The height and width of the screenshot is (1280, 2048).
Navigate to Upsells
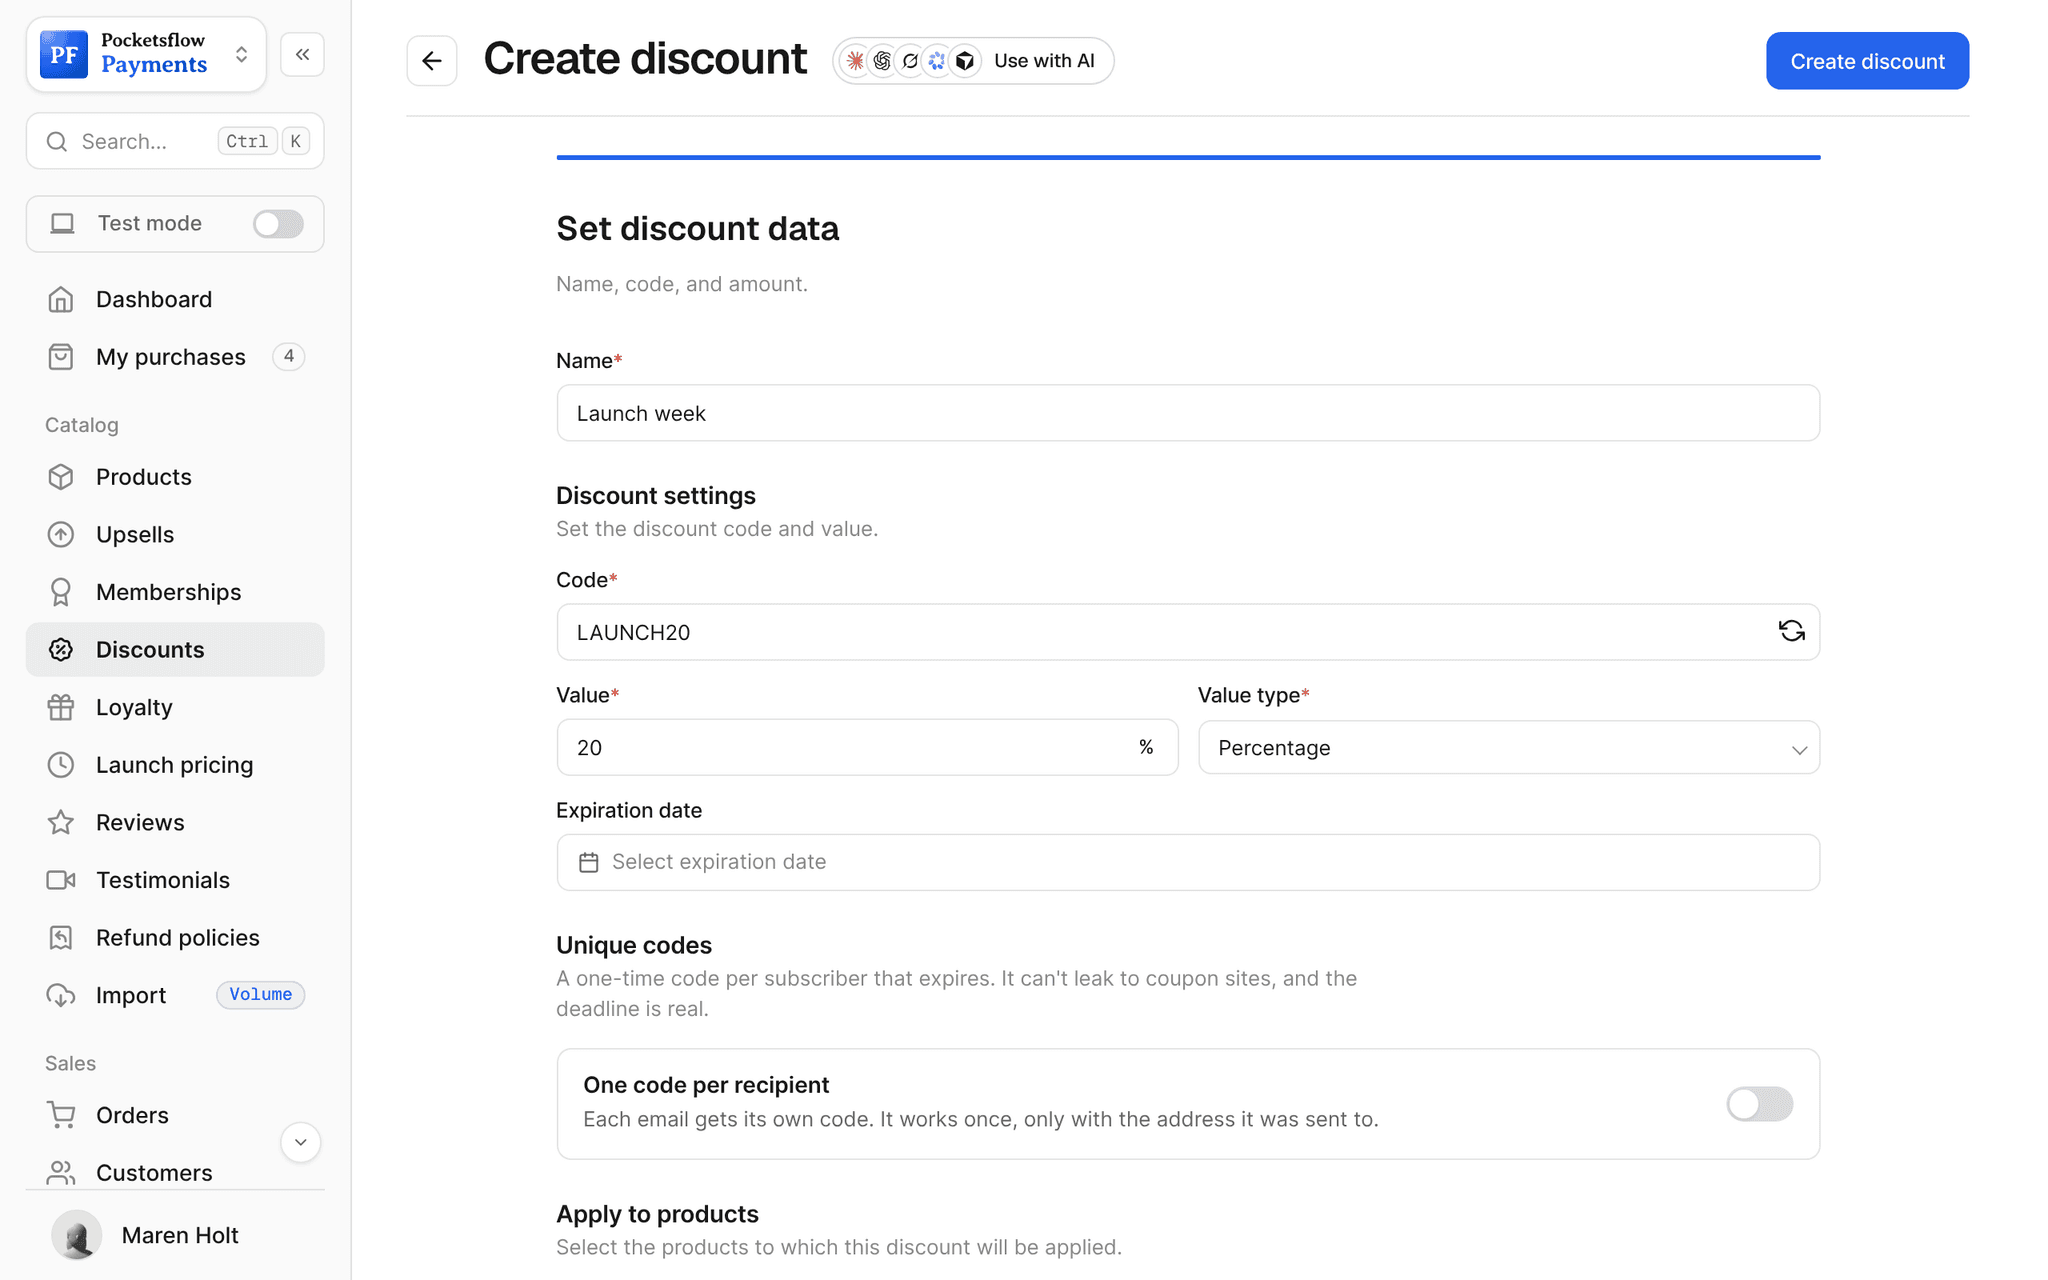pyautogui.click(x=175, y=534)
